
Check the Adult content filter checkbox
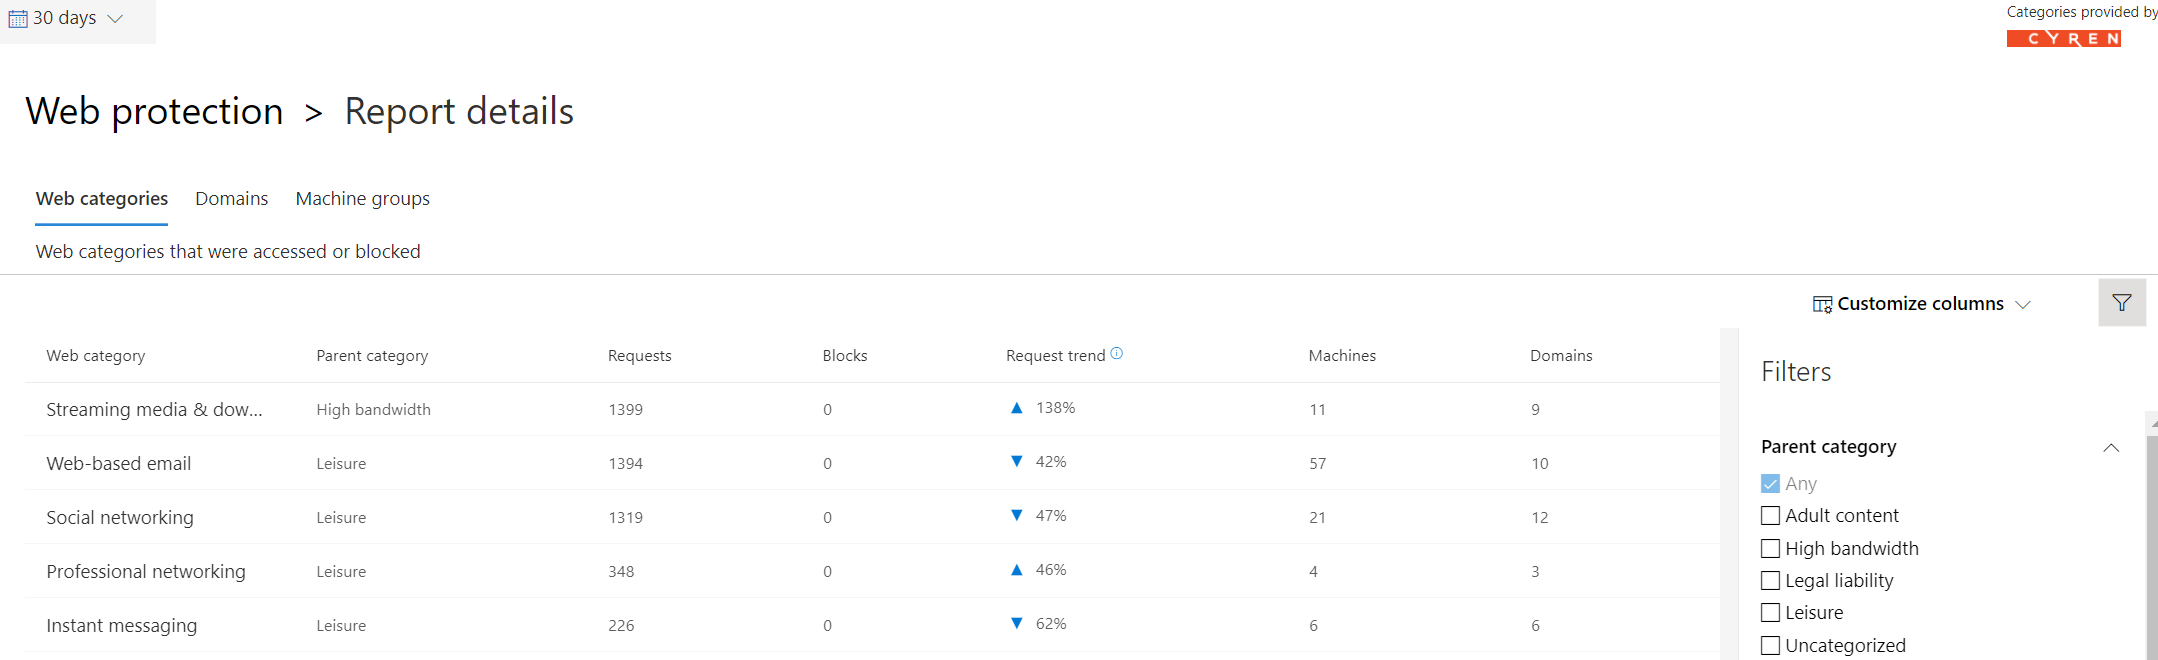click(x=1770, y=516)
